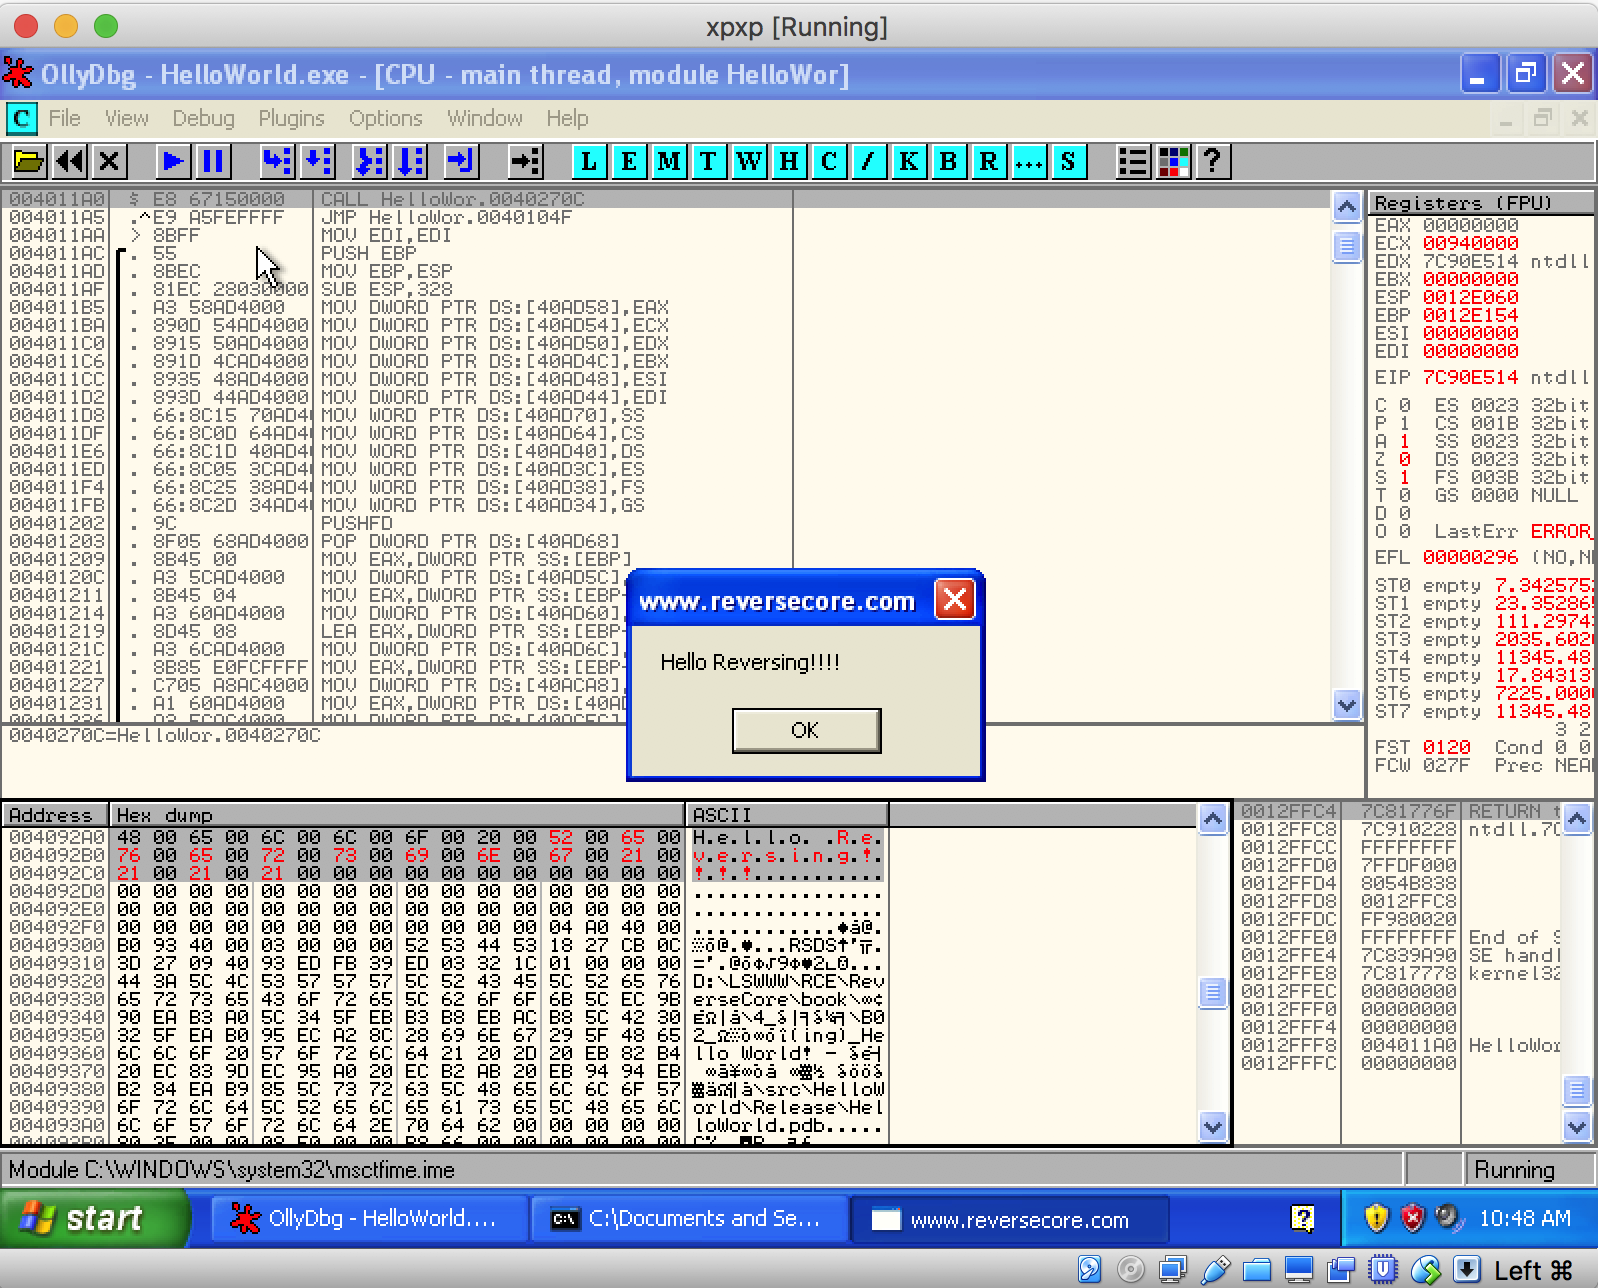Toggle the C flag value in registers
This screenshot has width=1598, height=1288.
tap(1404, 405)
